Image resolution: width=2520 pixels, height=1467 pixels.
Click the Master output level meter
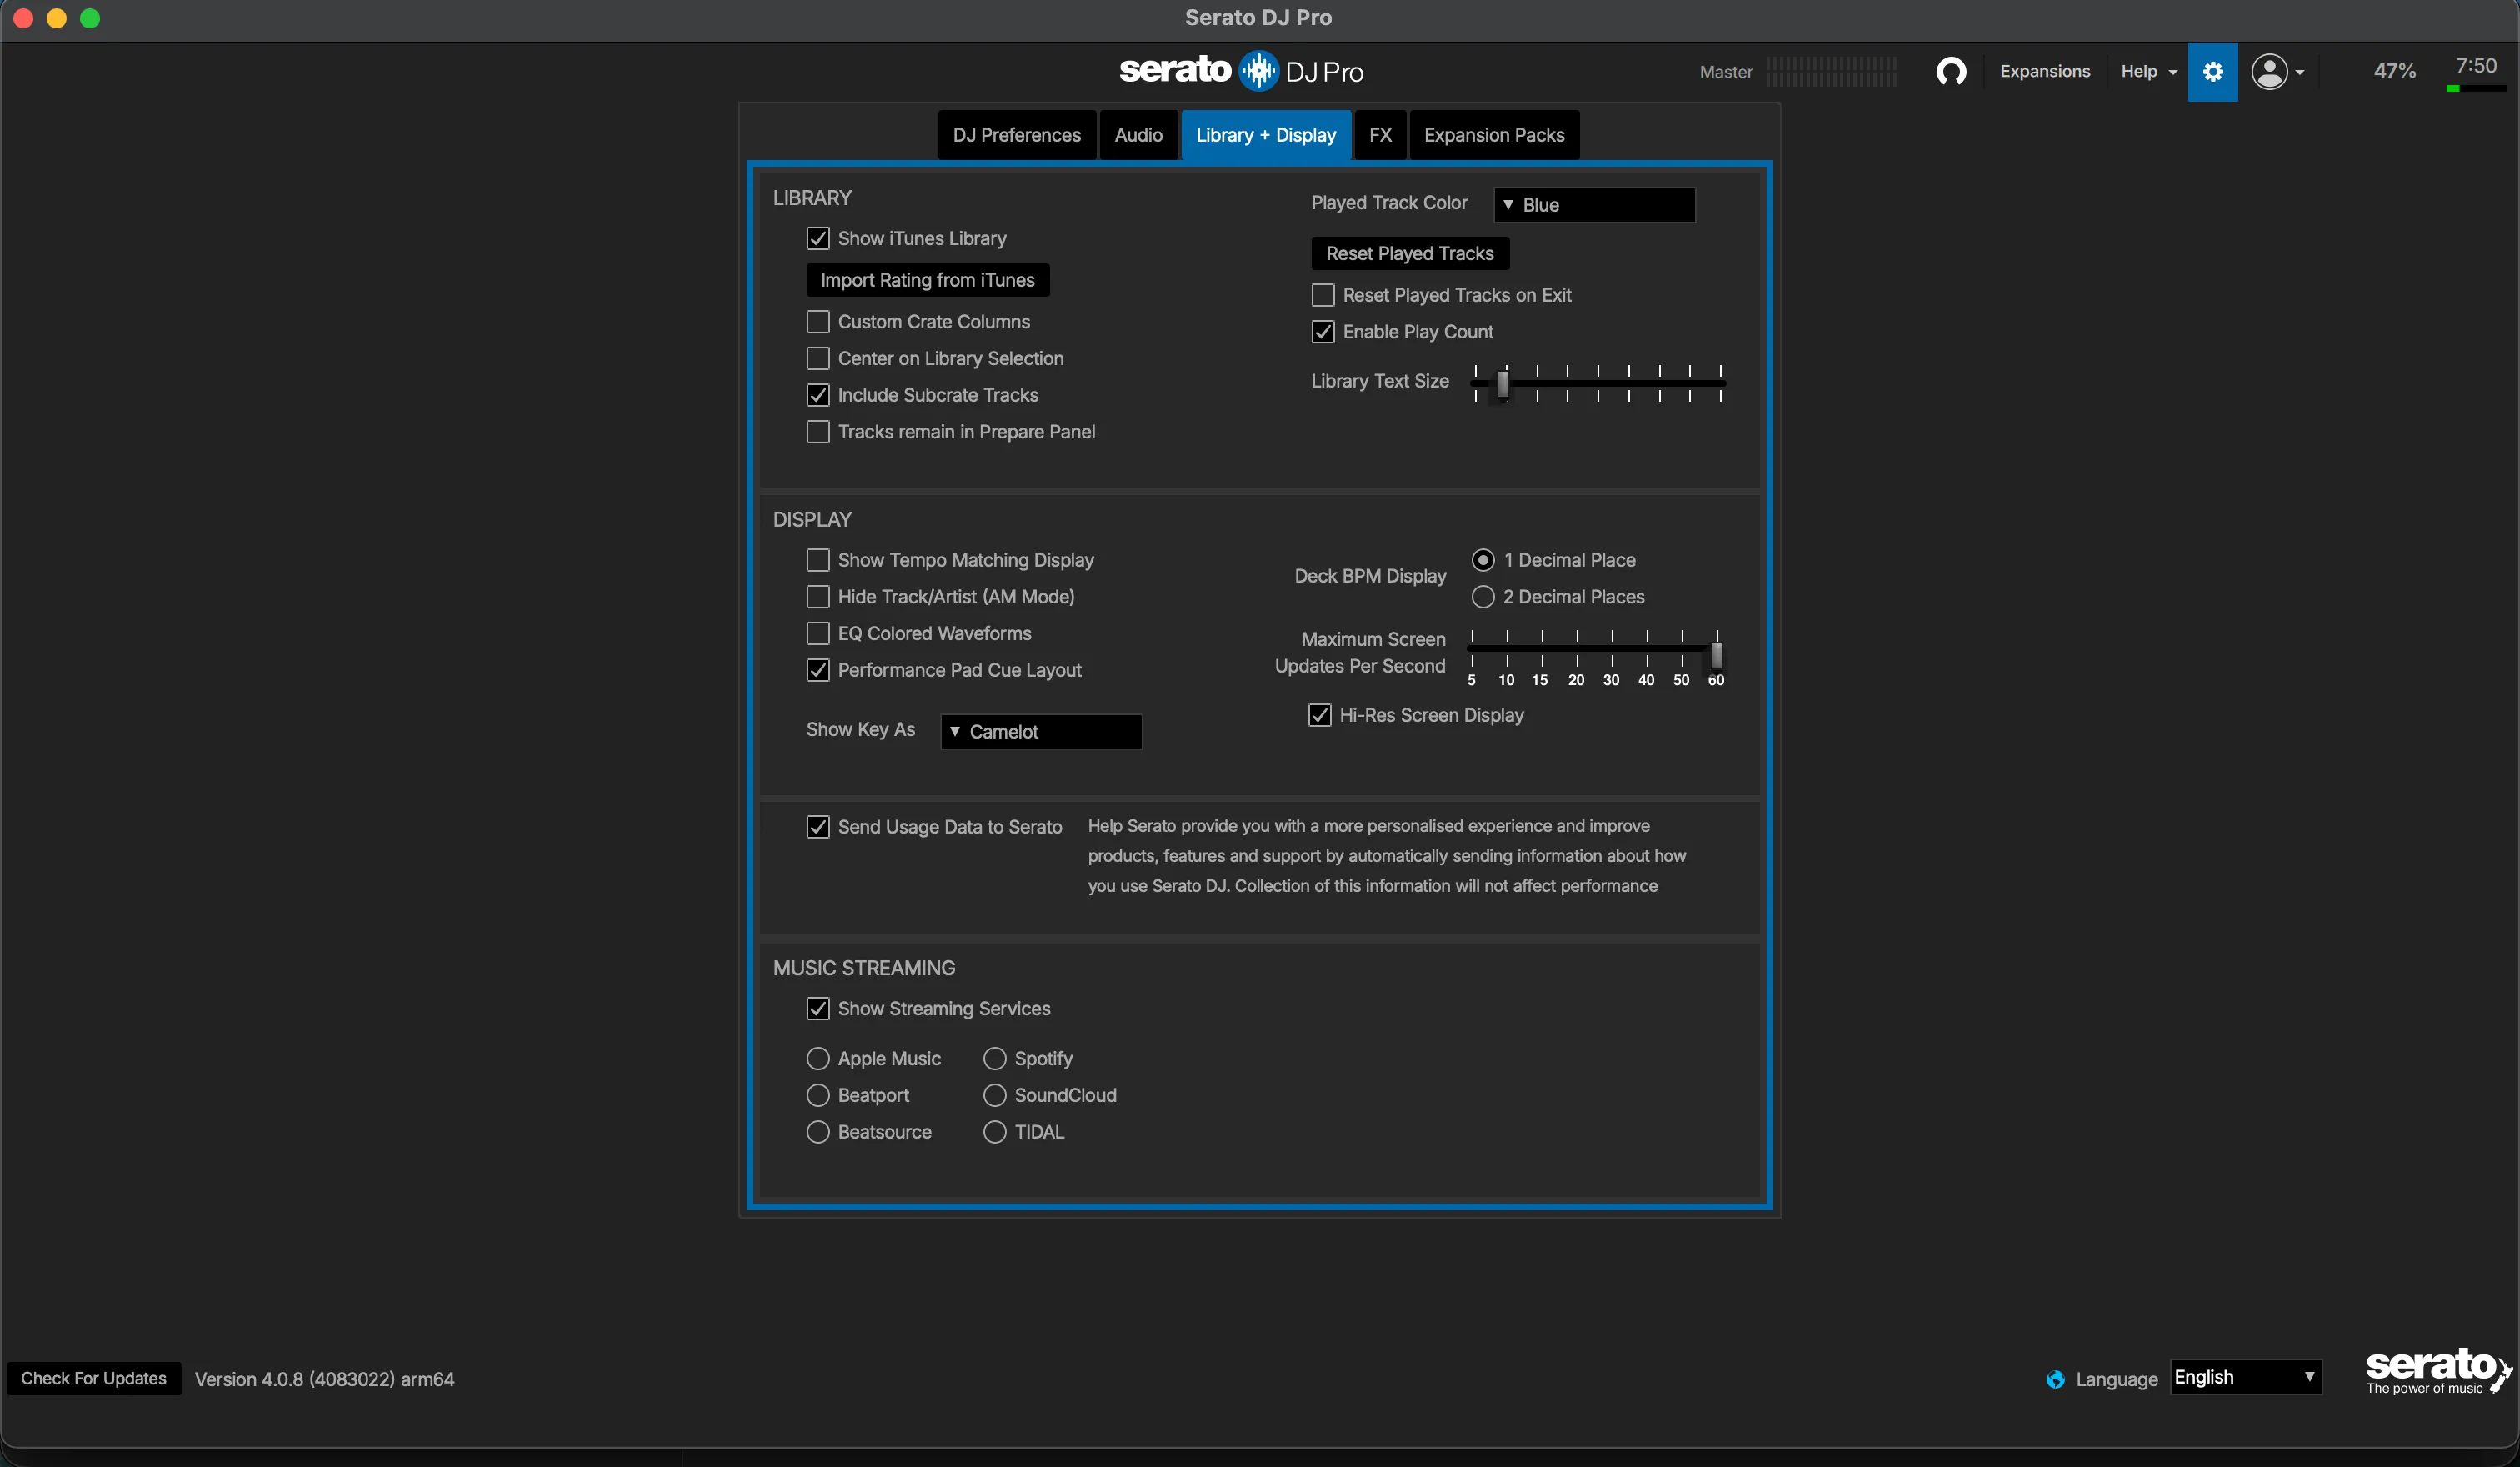[x=1830, y=71]
